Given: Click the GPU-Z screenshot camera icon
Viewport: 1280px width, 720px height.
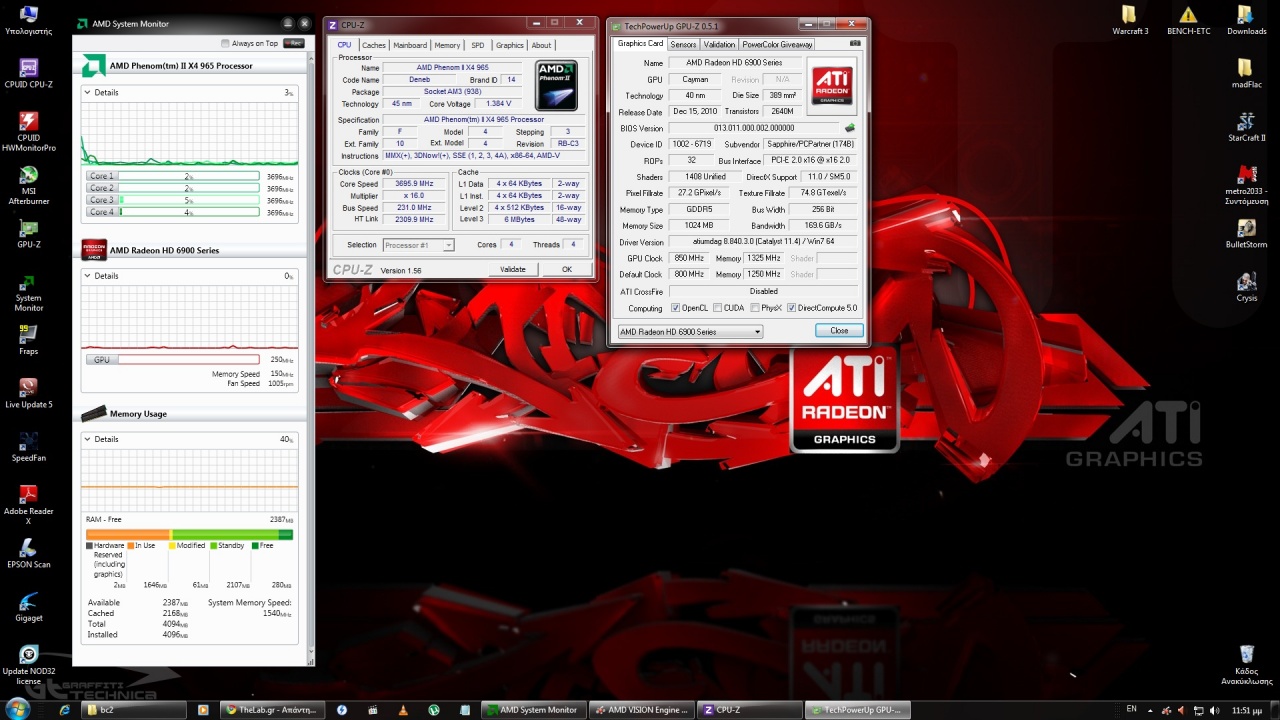Looking at the screenshot, I should [855, 44].
